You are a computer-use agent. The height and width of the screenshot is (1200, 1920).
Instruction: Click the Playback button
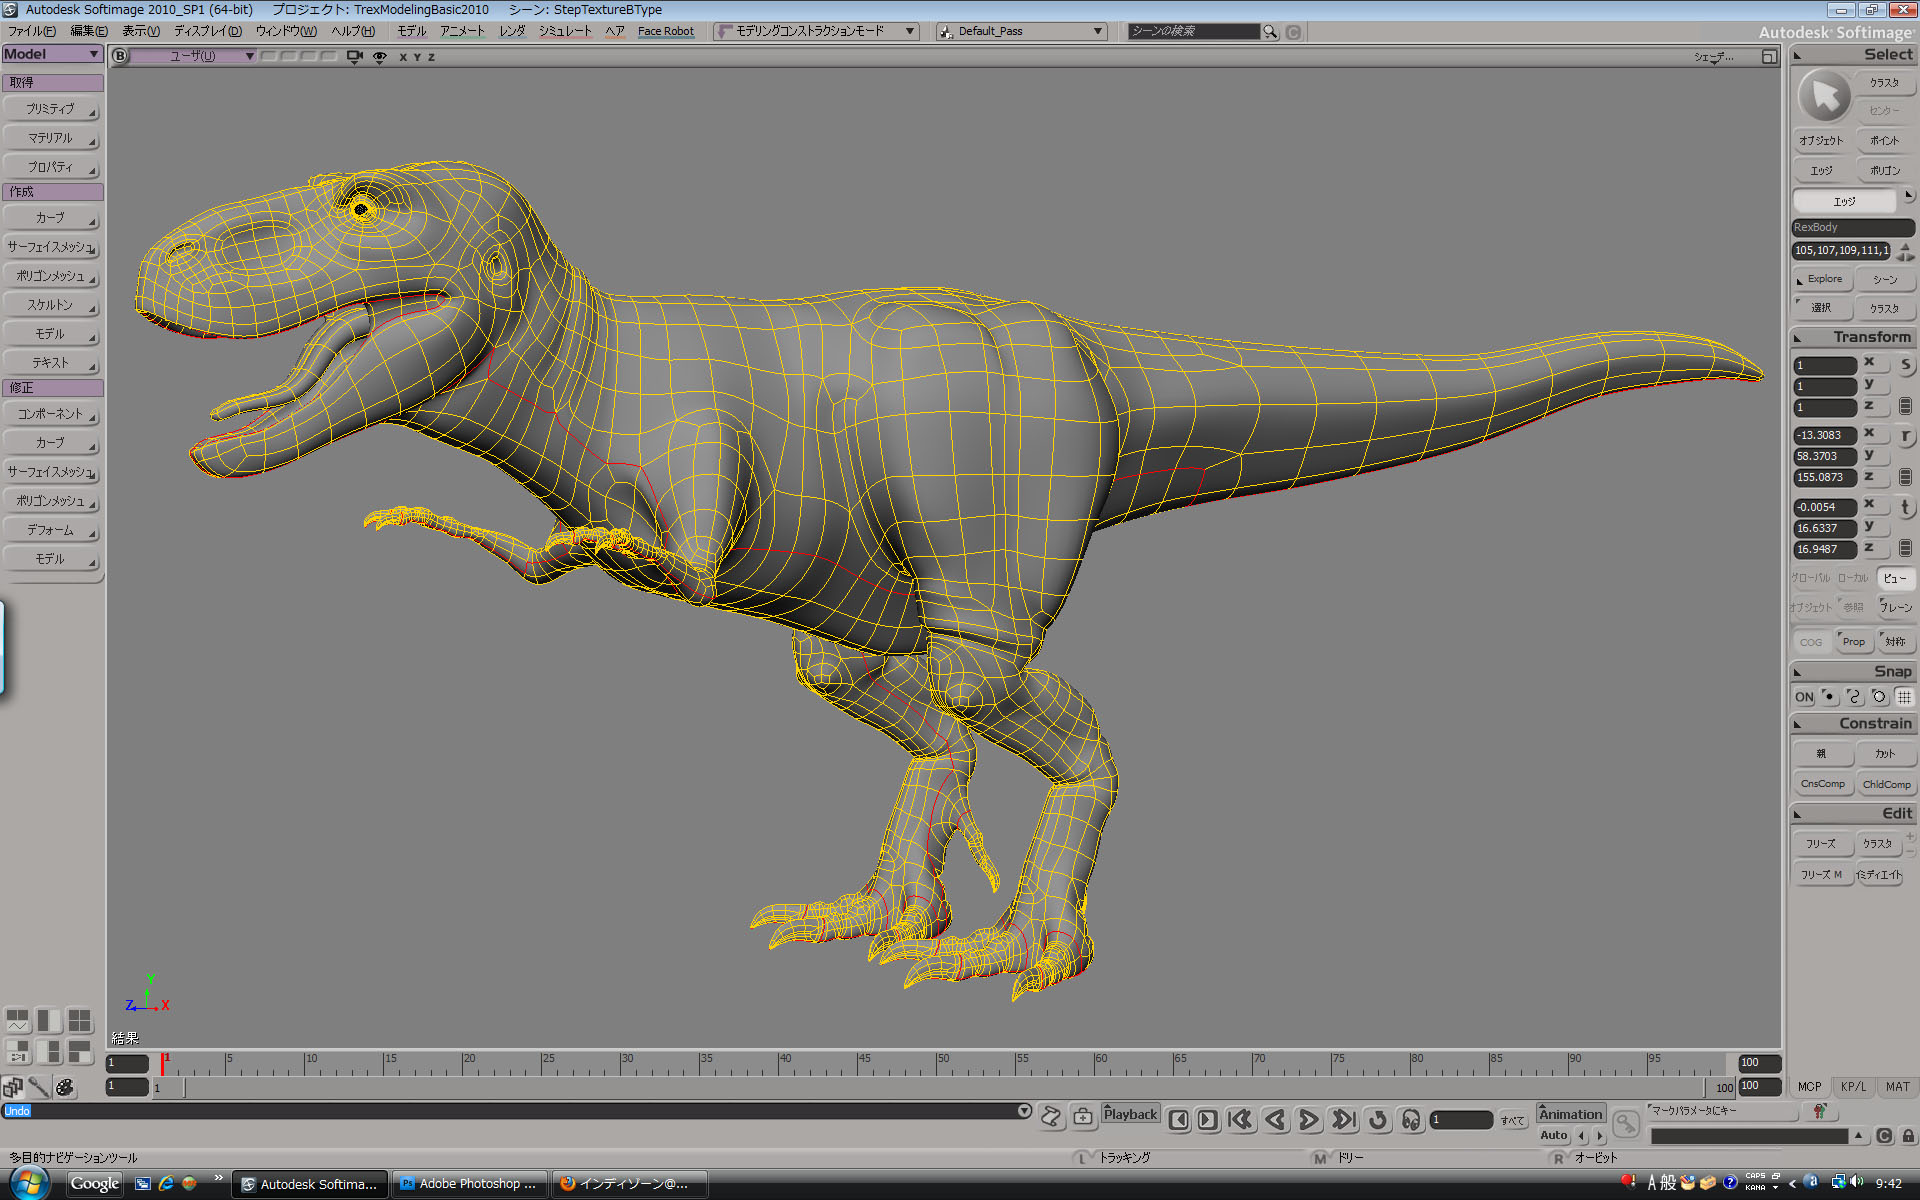pyautogui.click(x=1130, y=1113)
